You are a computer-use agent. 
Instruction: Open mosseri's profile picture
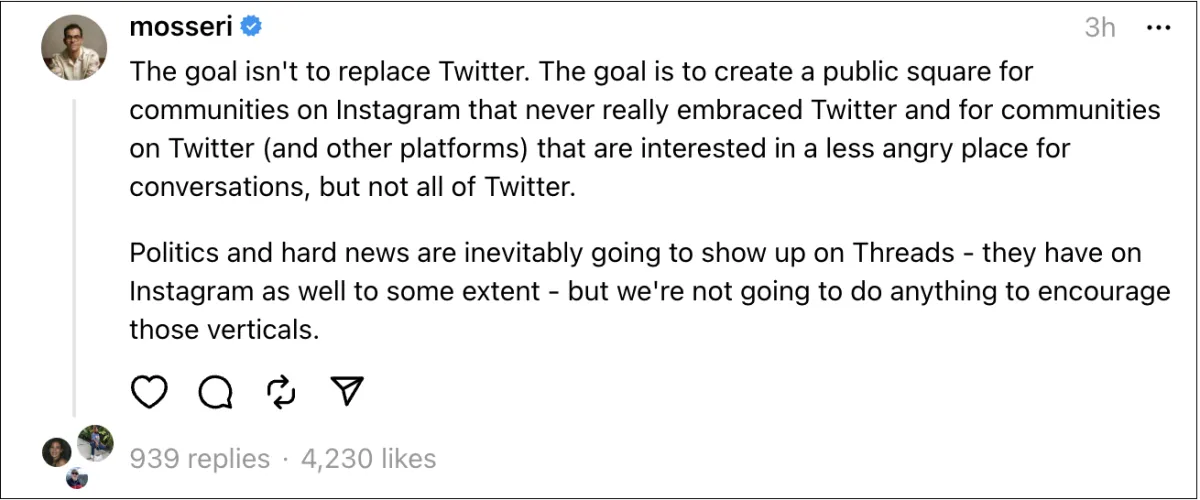point(74,48)
